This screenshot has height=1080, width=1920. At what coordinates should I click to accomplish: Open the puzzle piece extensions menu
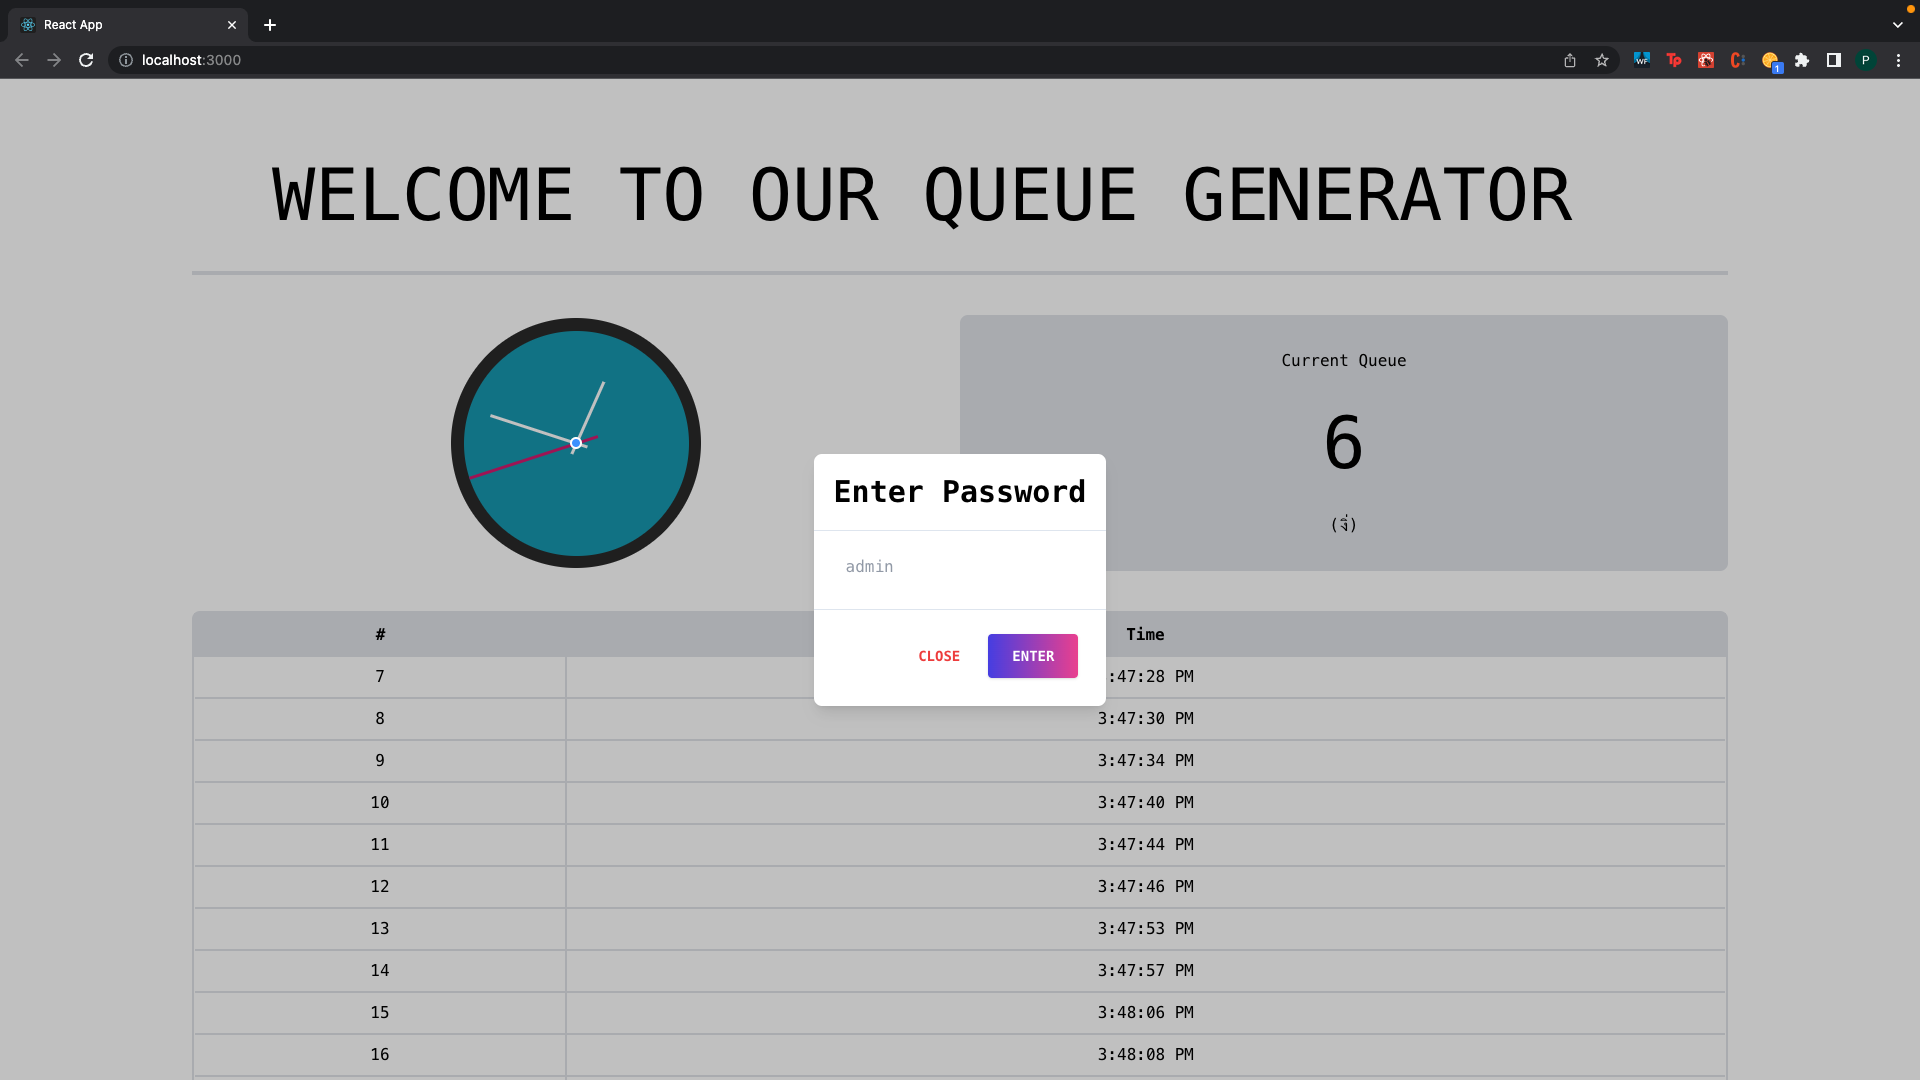[1802, 60]
